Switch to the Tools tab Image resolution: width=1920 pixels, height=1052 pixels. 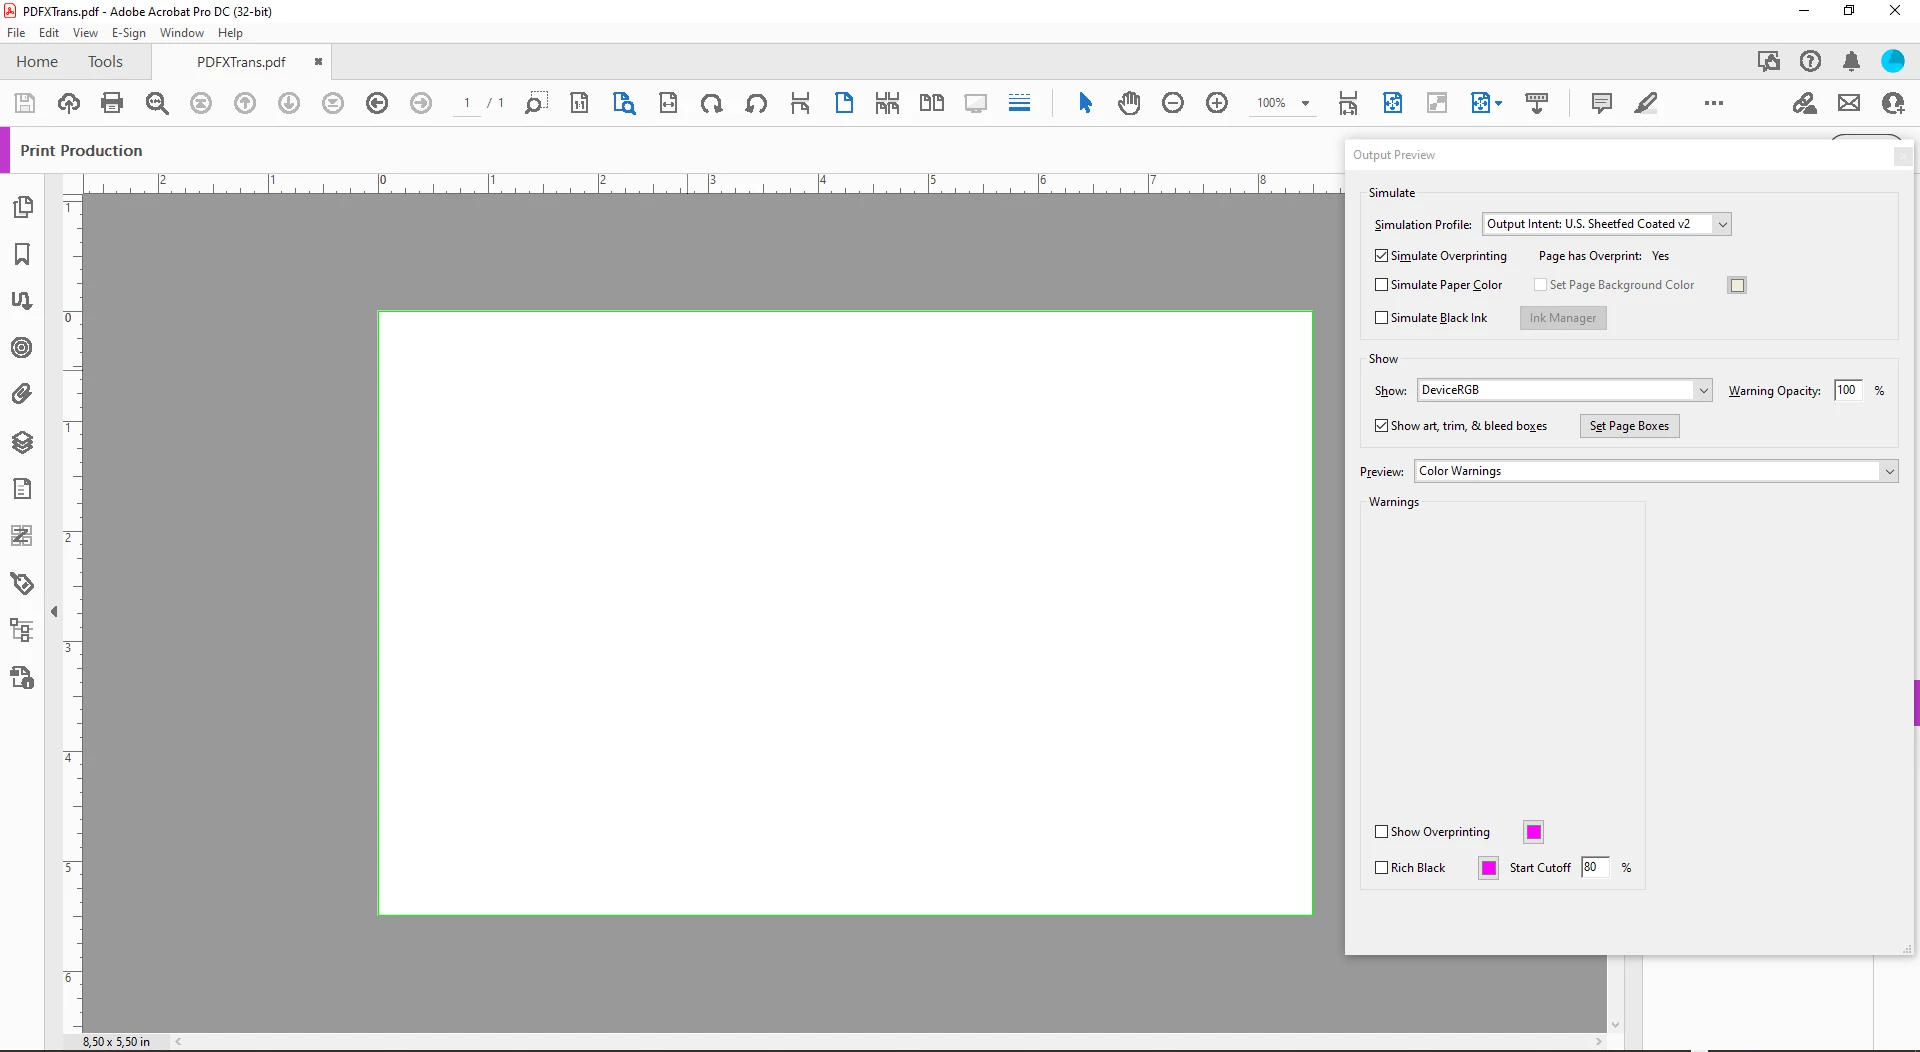point(105,62)
